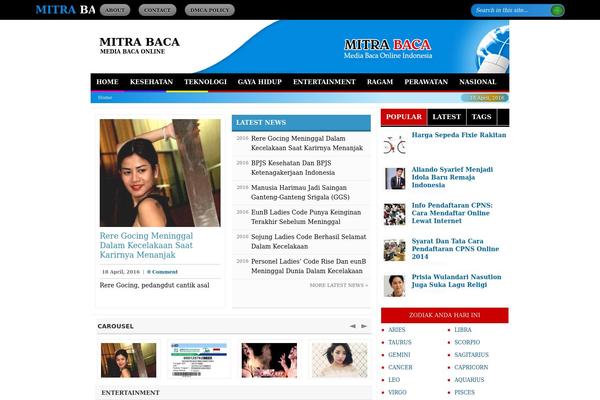Screen dimensions: 600x400
Task: Click More Latest News link
Action: [339, 285]
